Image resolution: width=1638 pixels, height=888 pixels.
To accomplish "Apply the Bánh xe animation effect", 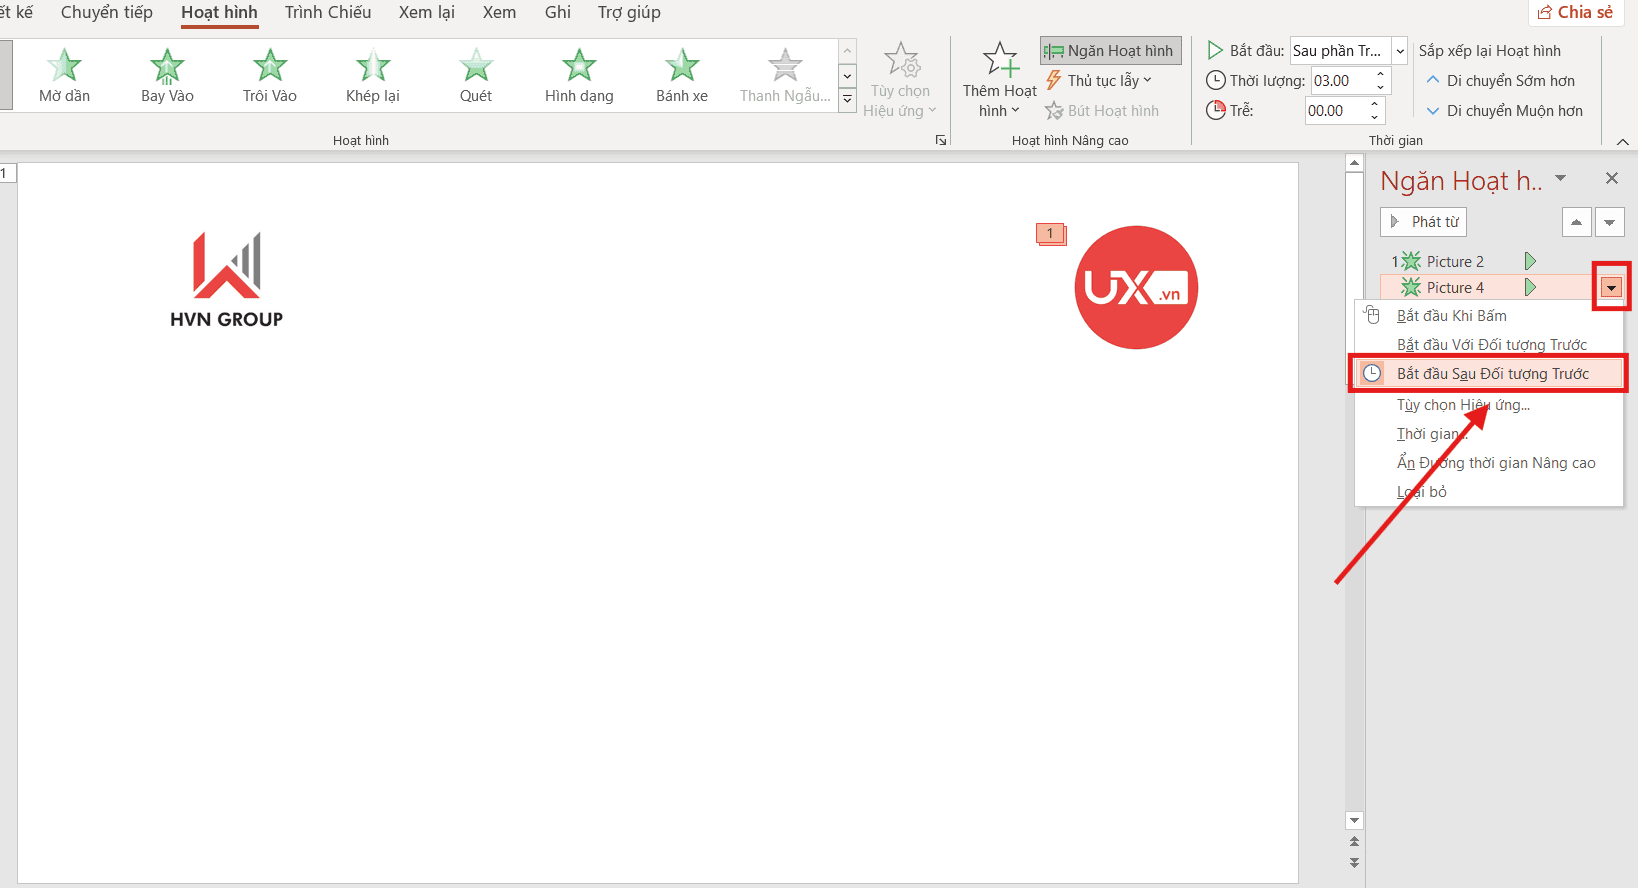I will pos(681,76).
